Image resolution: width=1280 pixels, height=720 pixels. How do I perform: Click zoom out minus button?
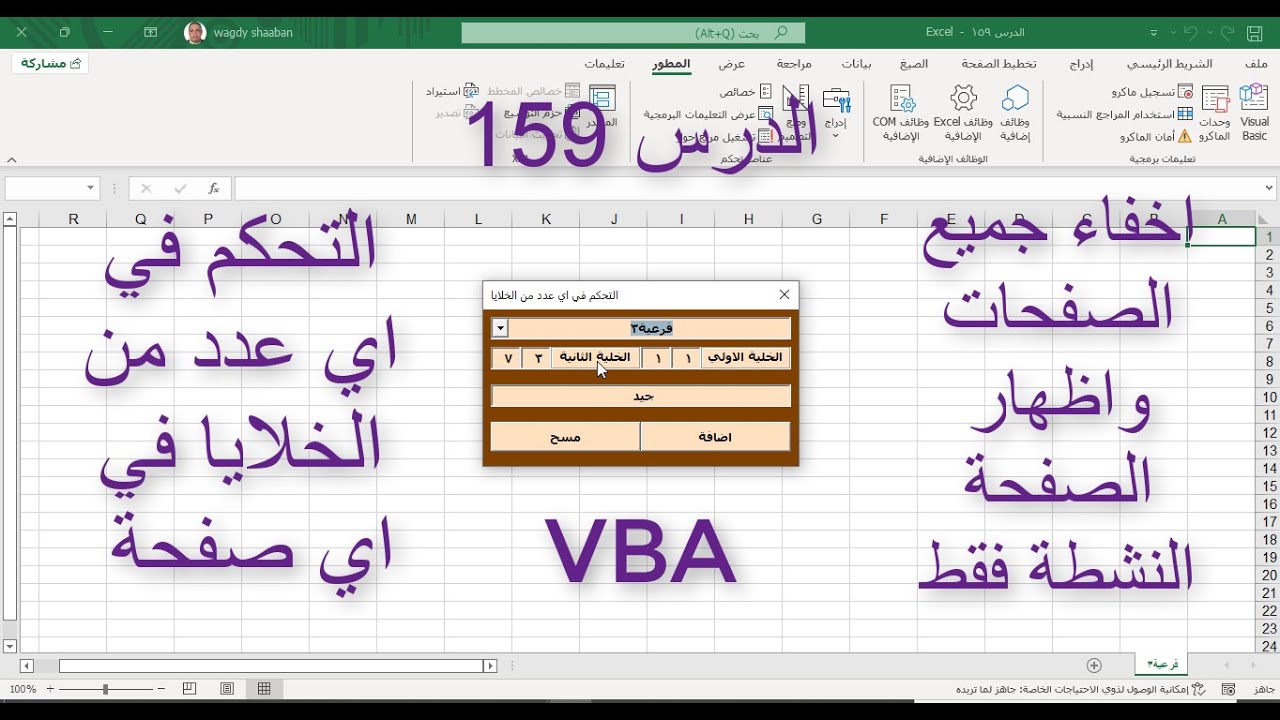[162, 689]
